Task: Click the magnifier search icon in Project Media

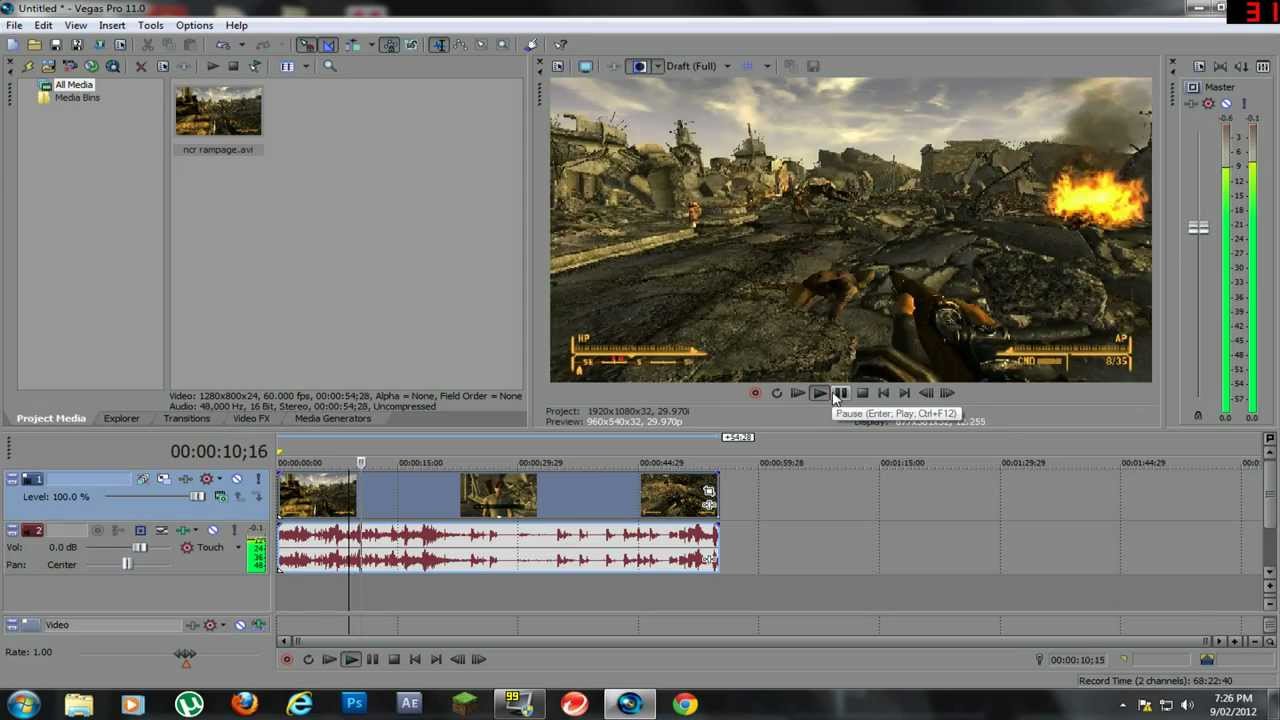Action: (x=329, y=66)
